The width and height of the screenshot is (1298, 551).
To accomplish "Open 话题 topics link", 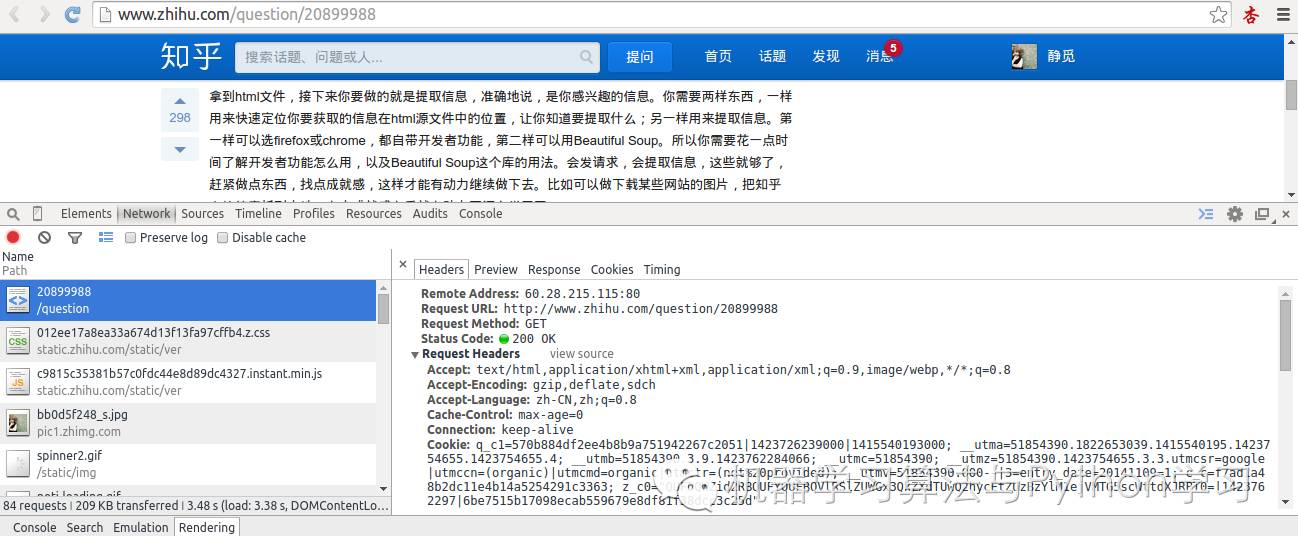I will click(x=772, y=57).
